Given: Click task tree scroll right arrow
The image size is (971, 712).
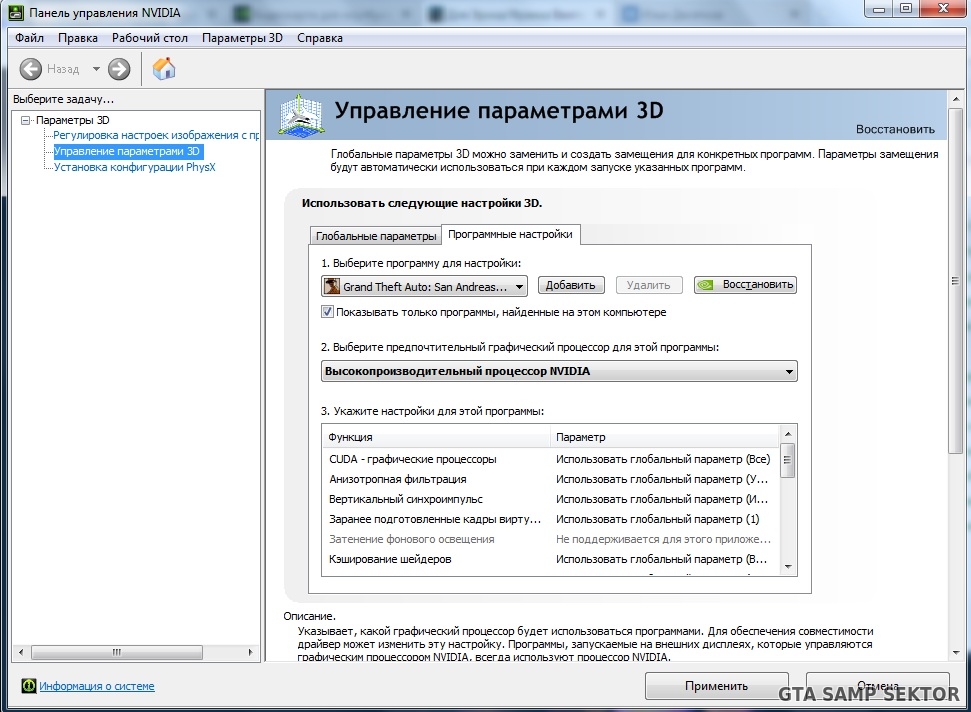Looking at the screenshot, I should tap(250, 652).
